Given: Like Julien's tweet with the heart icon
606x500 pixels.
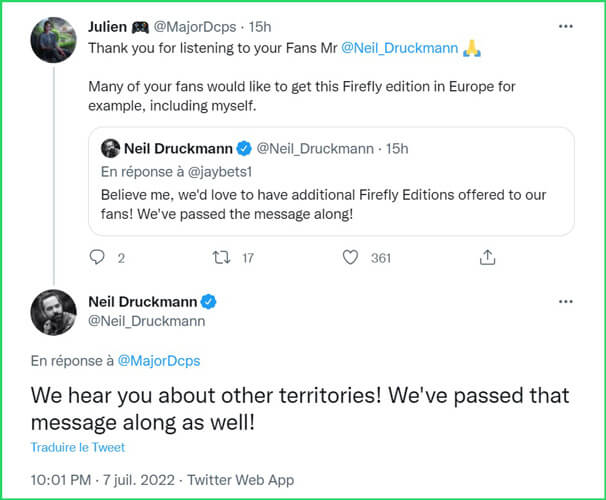Looking at the screenshot, I should (x=350, y=258).
